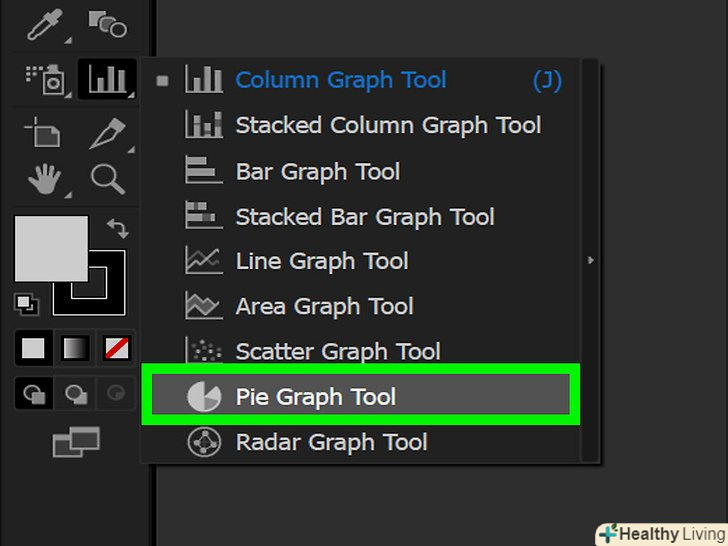Screen dimensions: 728x546
Task: Pick the Line Graph Tool entry
Action: pos(322,261)
